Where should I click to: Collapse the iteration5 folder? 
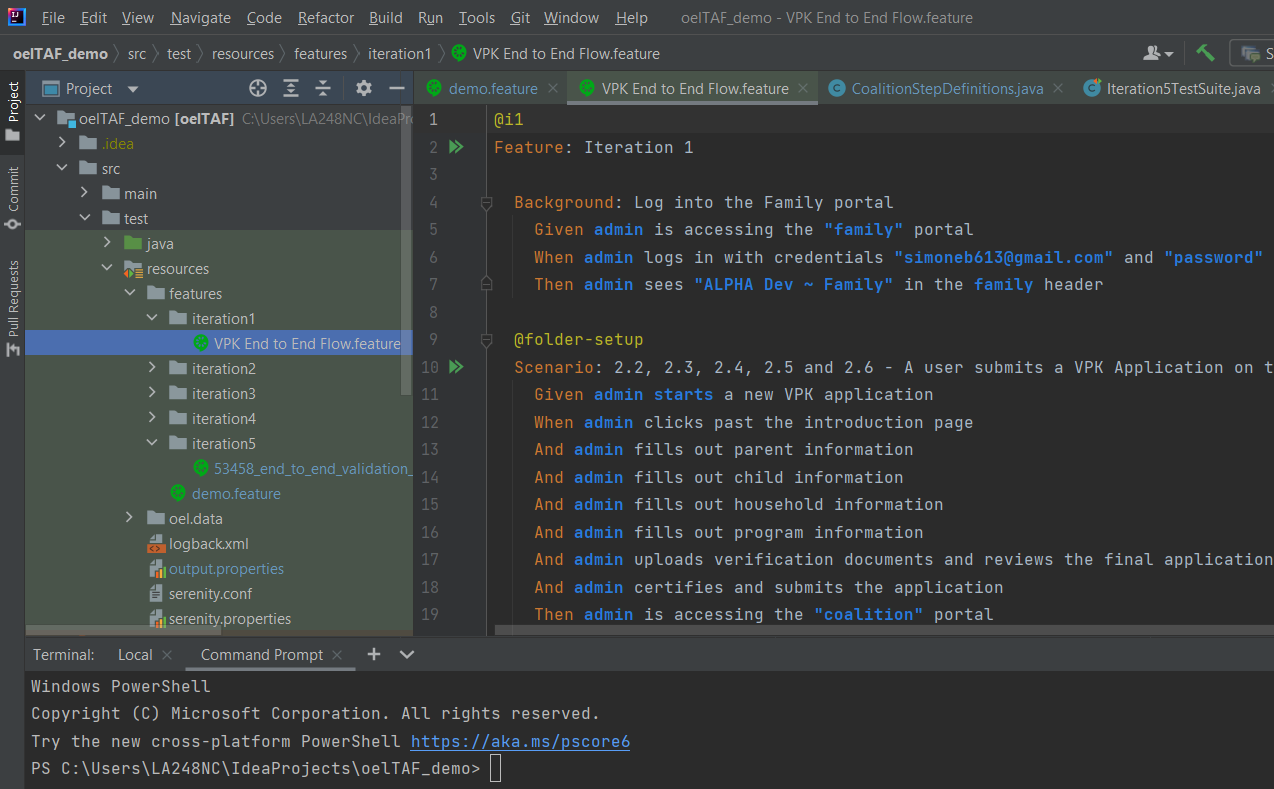coord(152,443)
